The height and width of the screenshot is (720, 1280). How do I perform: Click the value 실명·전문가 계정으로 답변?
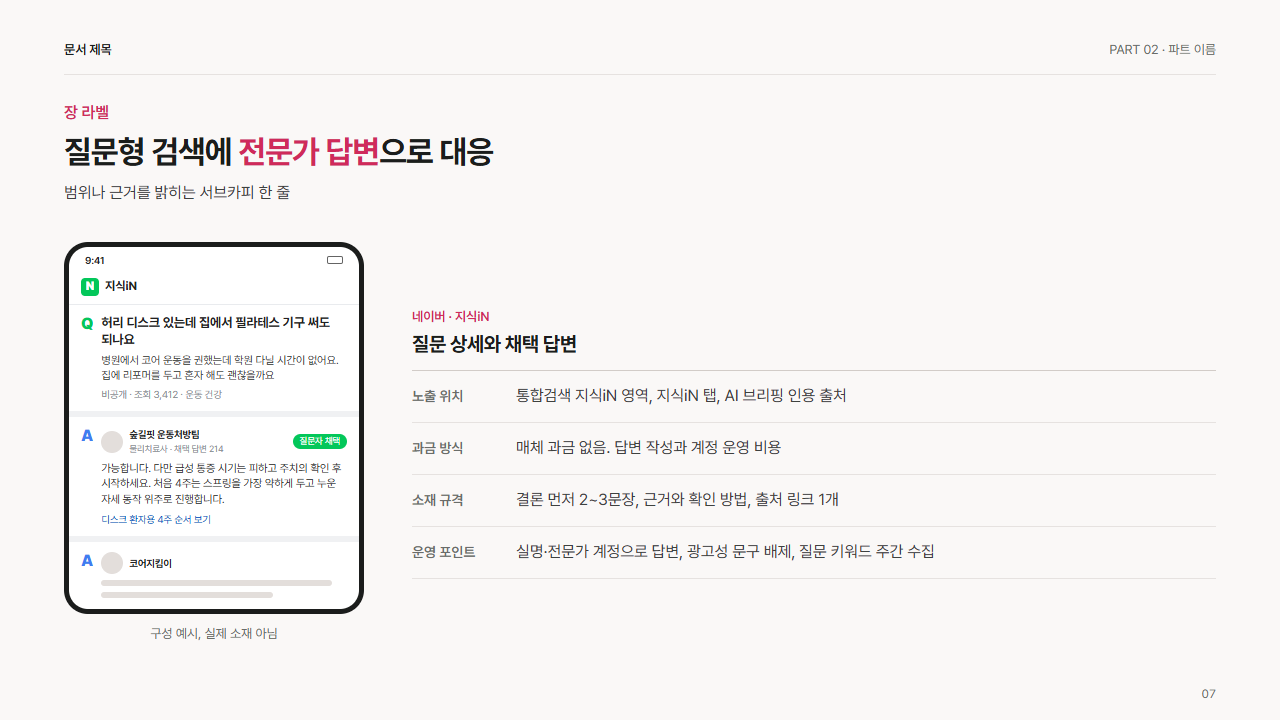[x=725, y=552]
